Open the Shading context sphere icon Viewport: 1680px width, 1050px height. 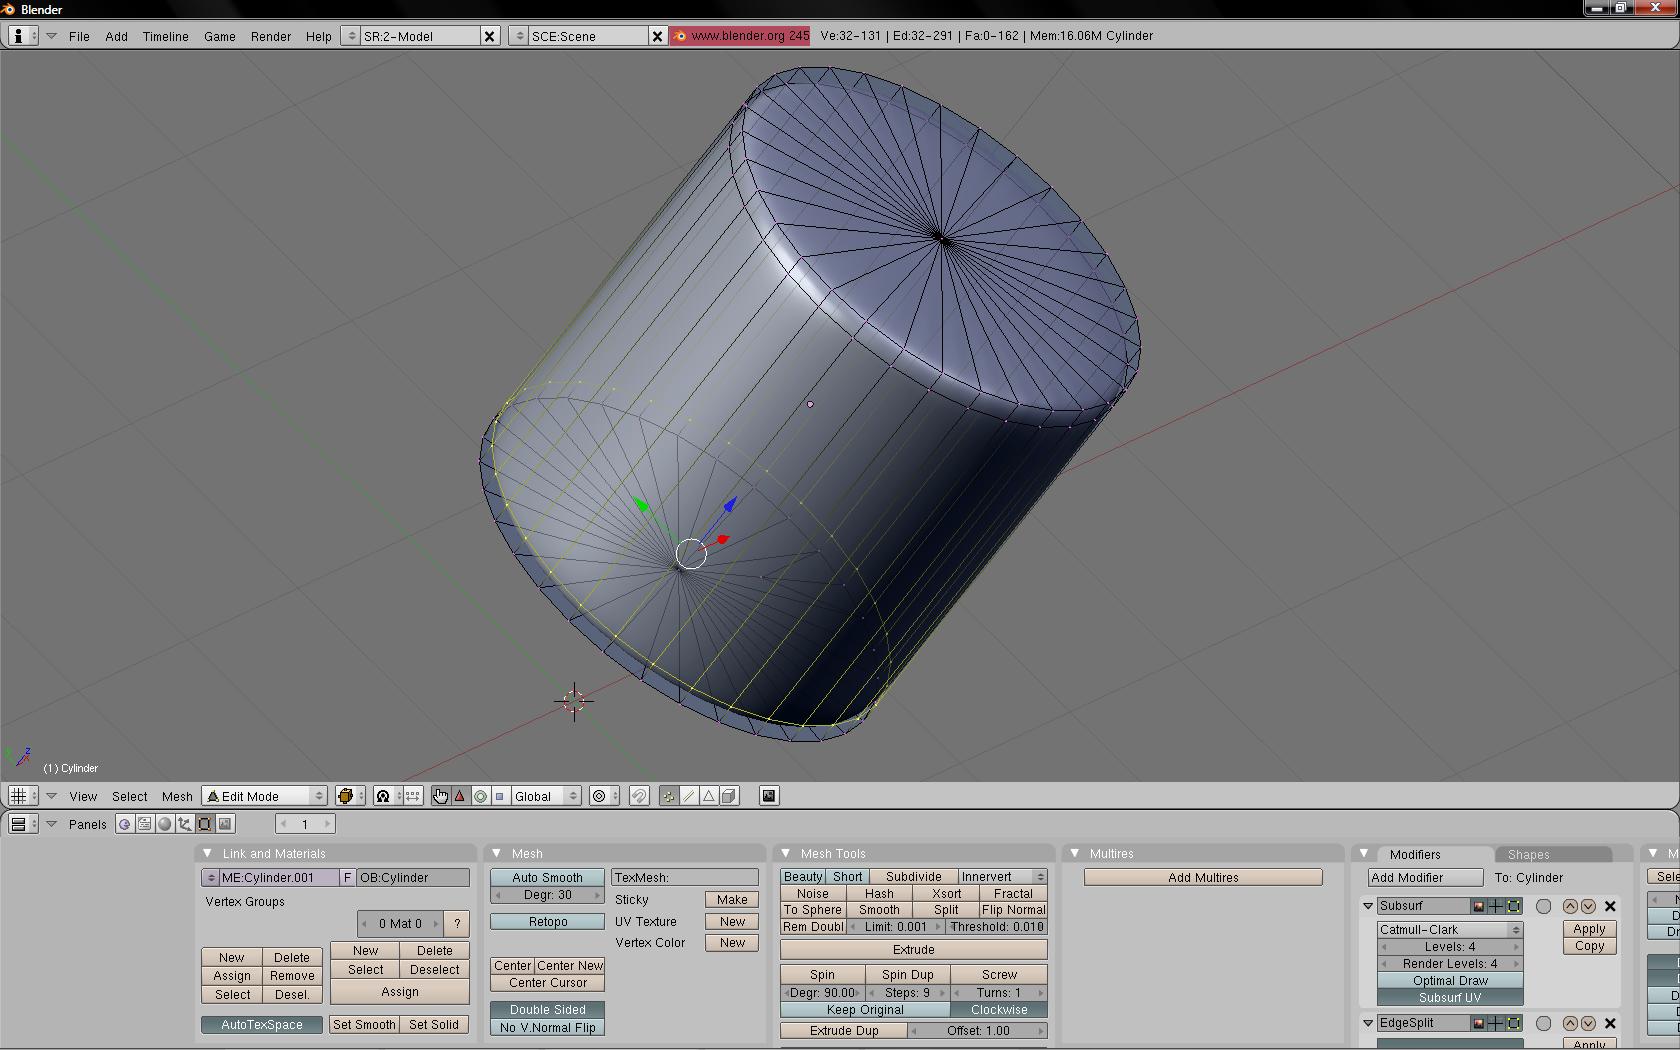click(x=165, y=824)
